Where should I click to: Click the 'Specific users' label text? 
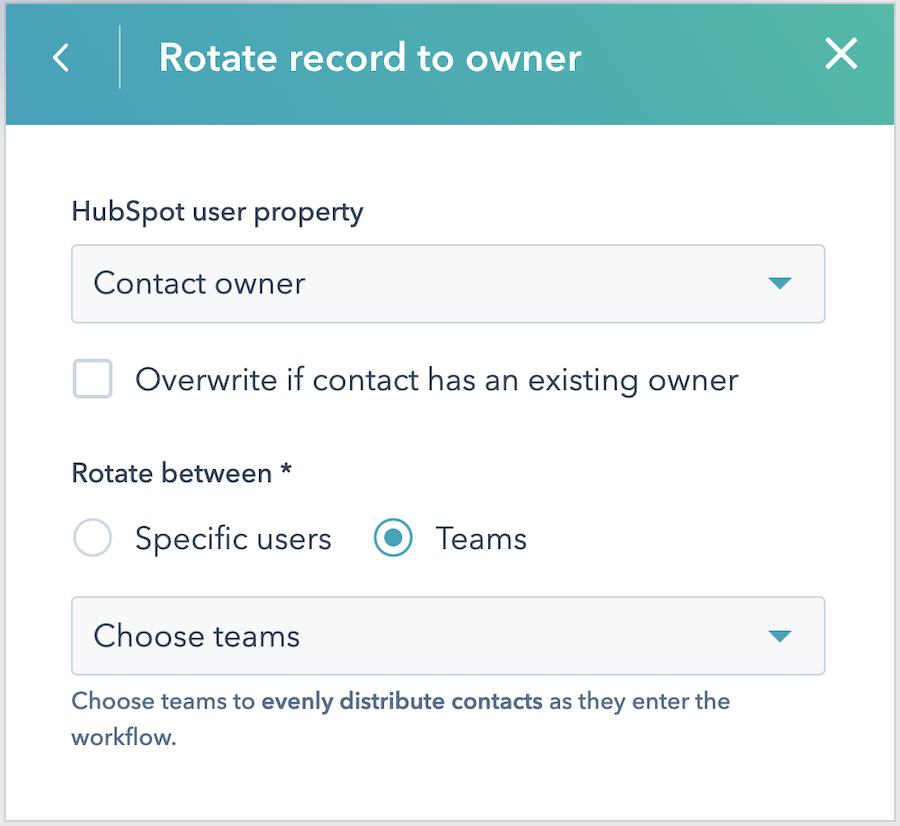(233, 539)
